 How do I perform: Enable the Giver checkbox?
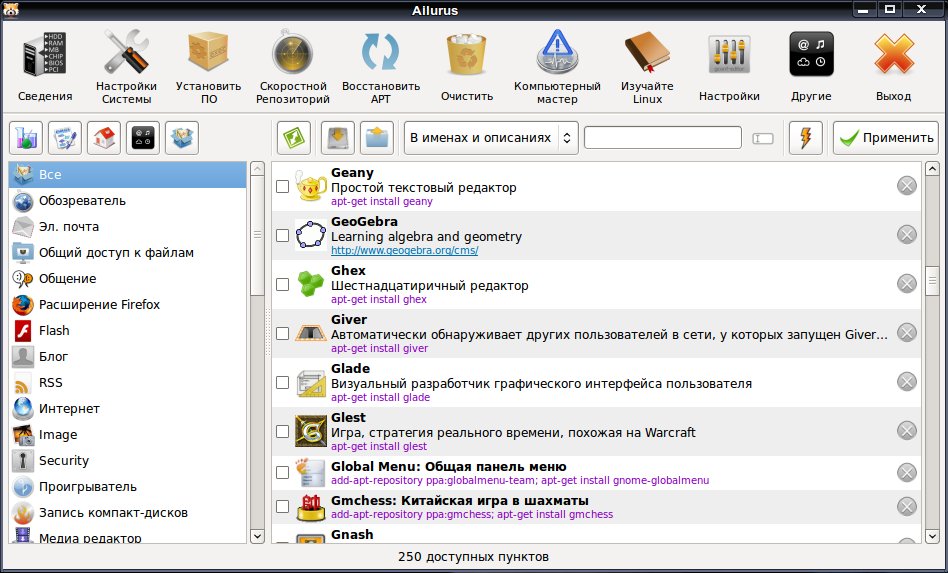tap(282, 333)
